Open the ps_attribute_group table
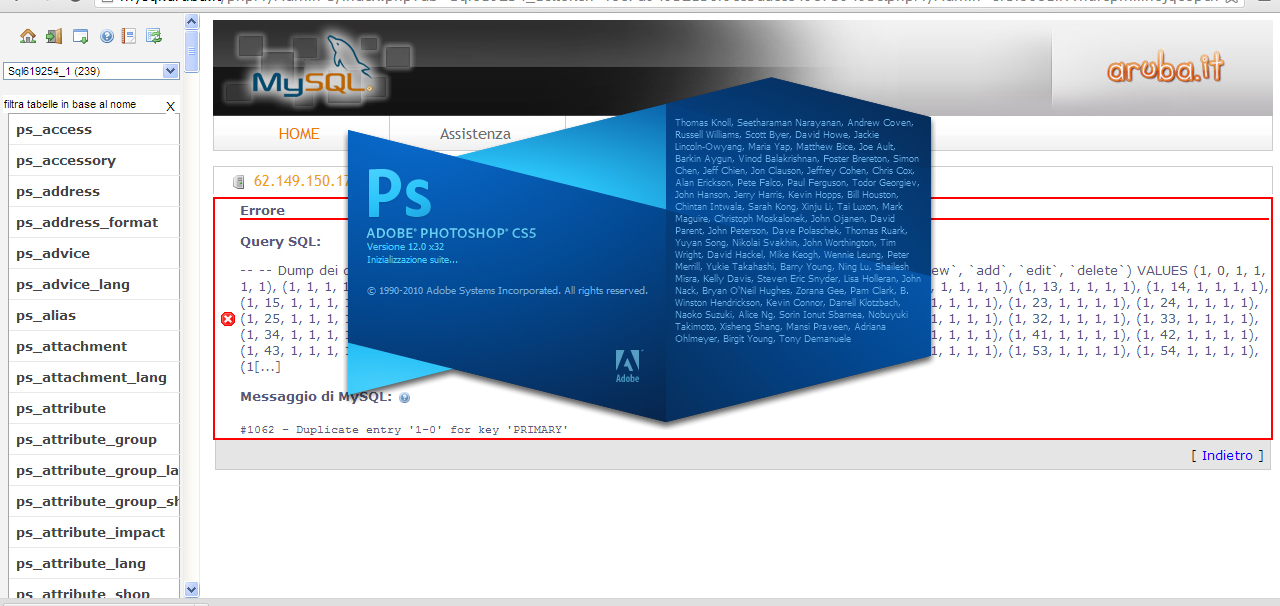The image size is (1280, 606). click(x=86, y=440)
